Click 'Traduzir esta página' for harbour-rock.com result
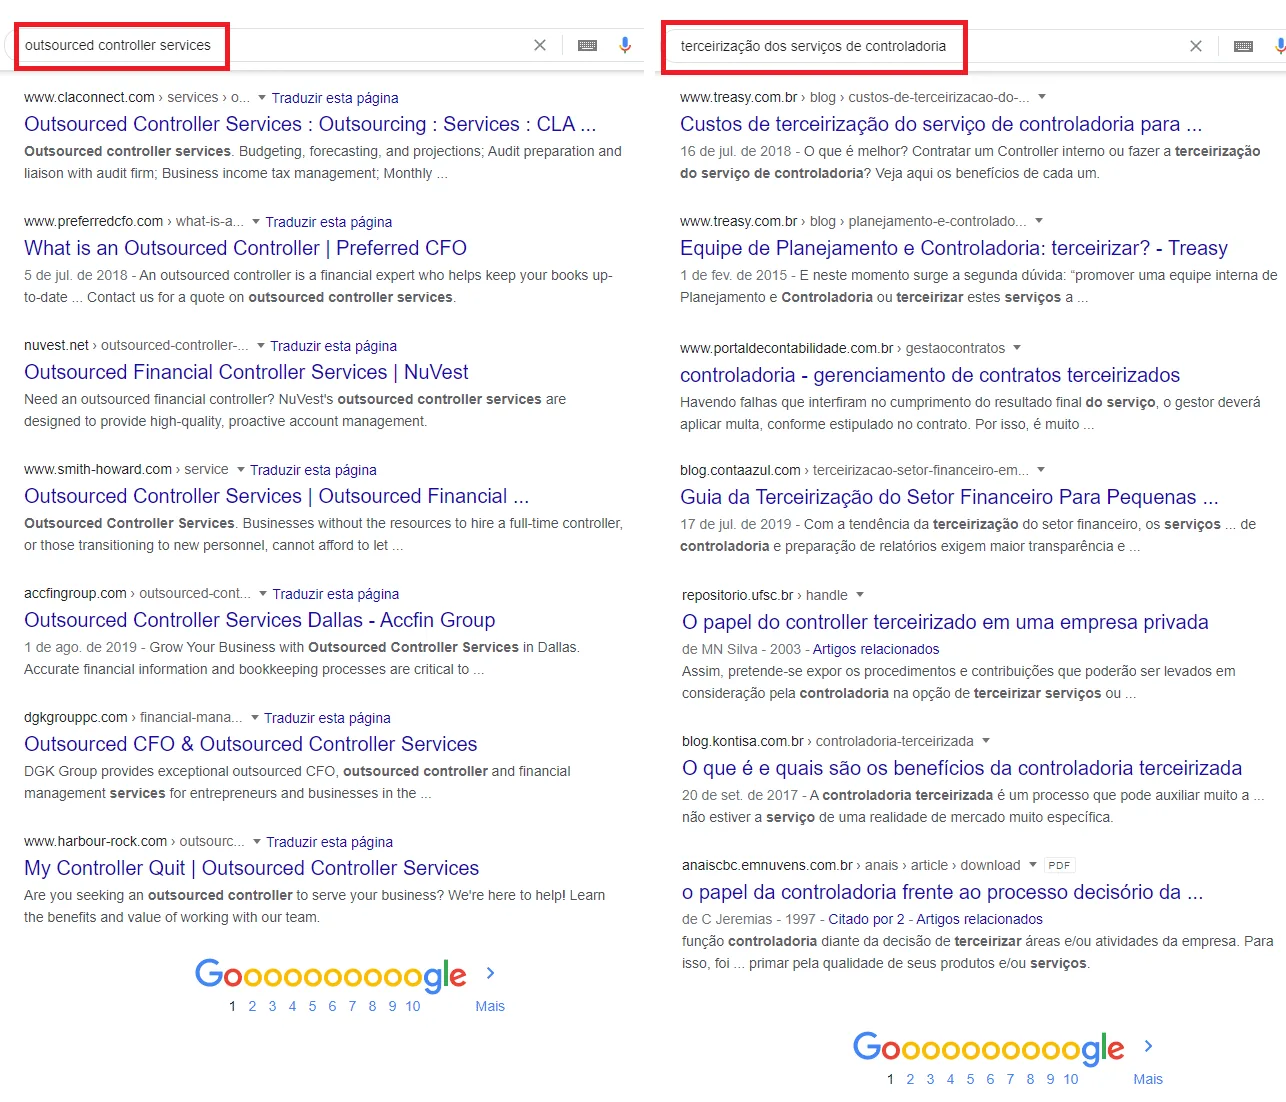The image size is (1286, 1102). 329,842
